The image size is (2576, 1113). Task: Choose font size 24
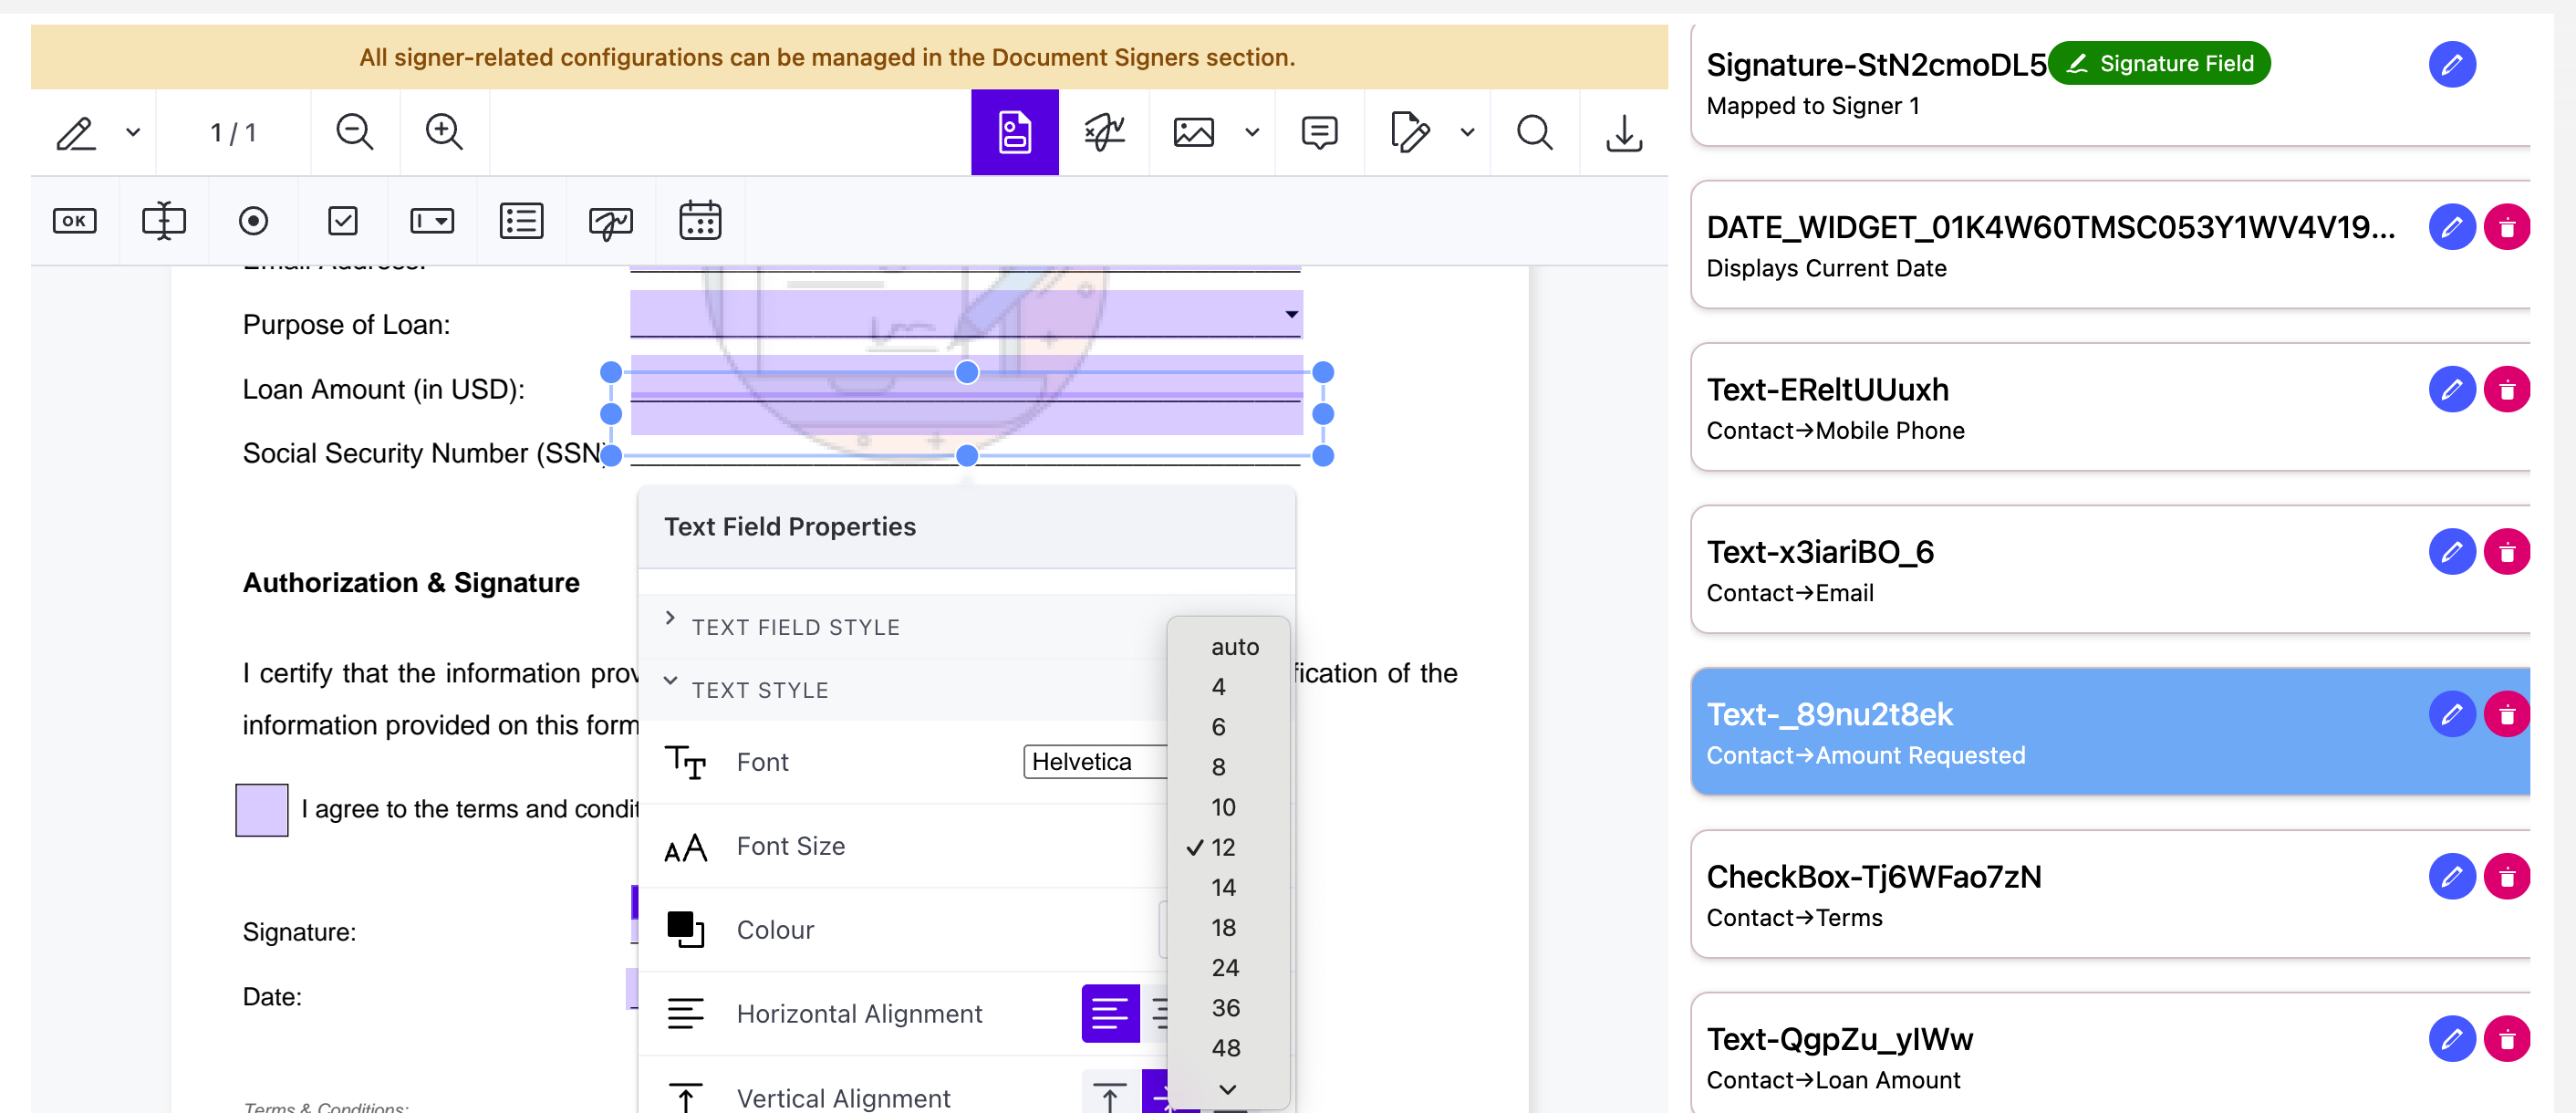[1228, 967]
